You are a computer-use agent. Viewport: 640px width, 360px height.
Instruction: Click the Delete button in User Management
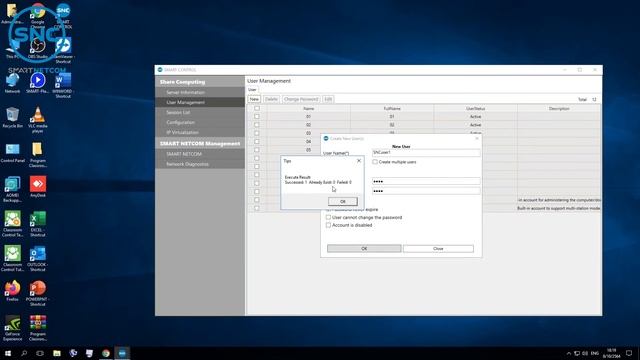click(271, 99)
